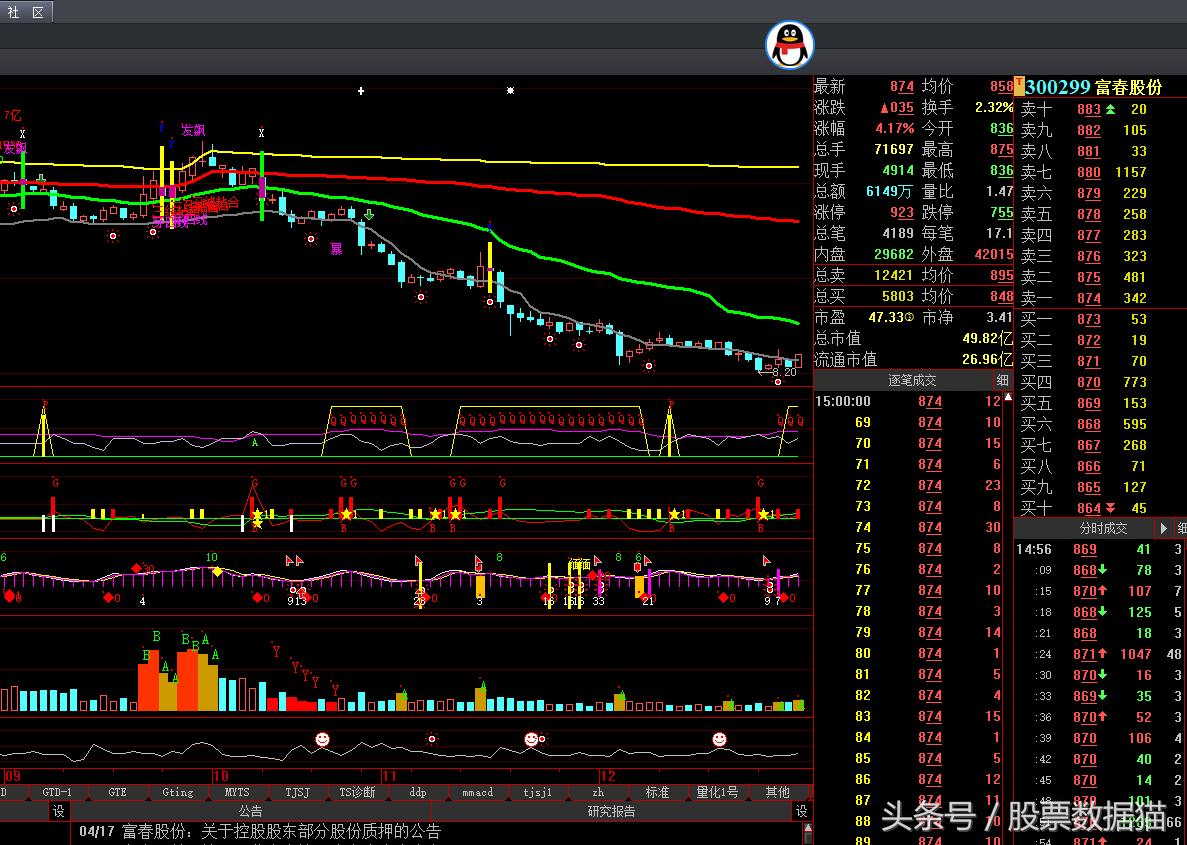This screenshot has width=1187, height=845.
Task: Click the 流通市值 value 26.96亿
Action: pos(987,359)
